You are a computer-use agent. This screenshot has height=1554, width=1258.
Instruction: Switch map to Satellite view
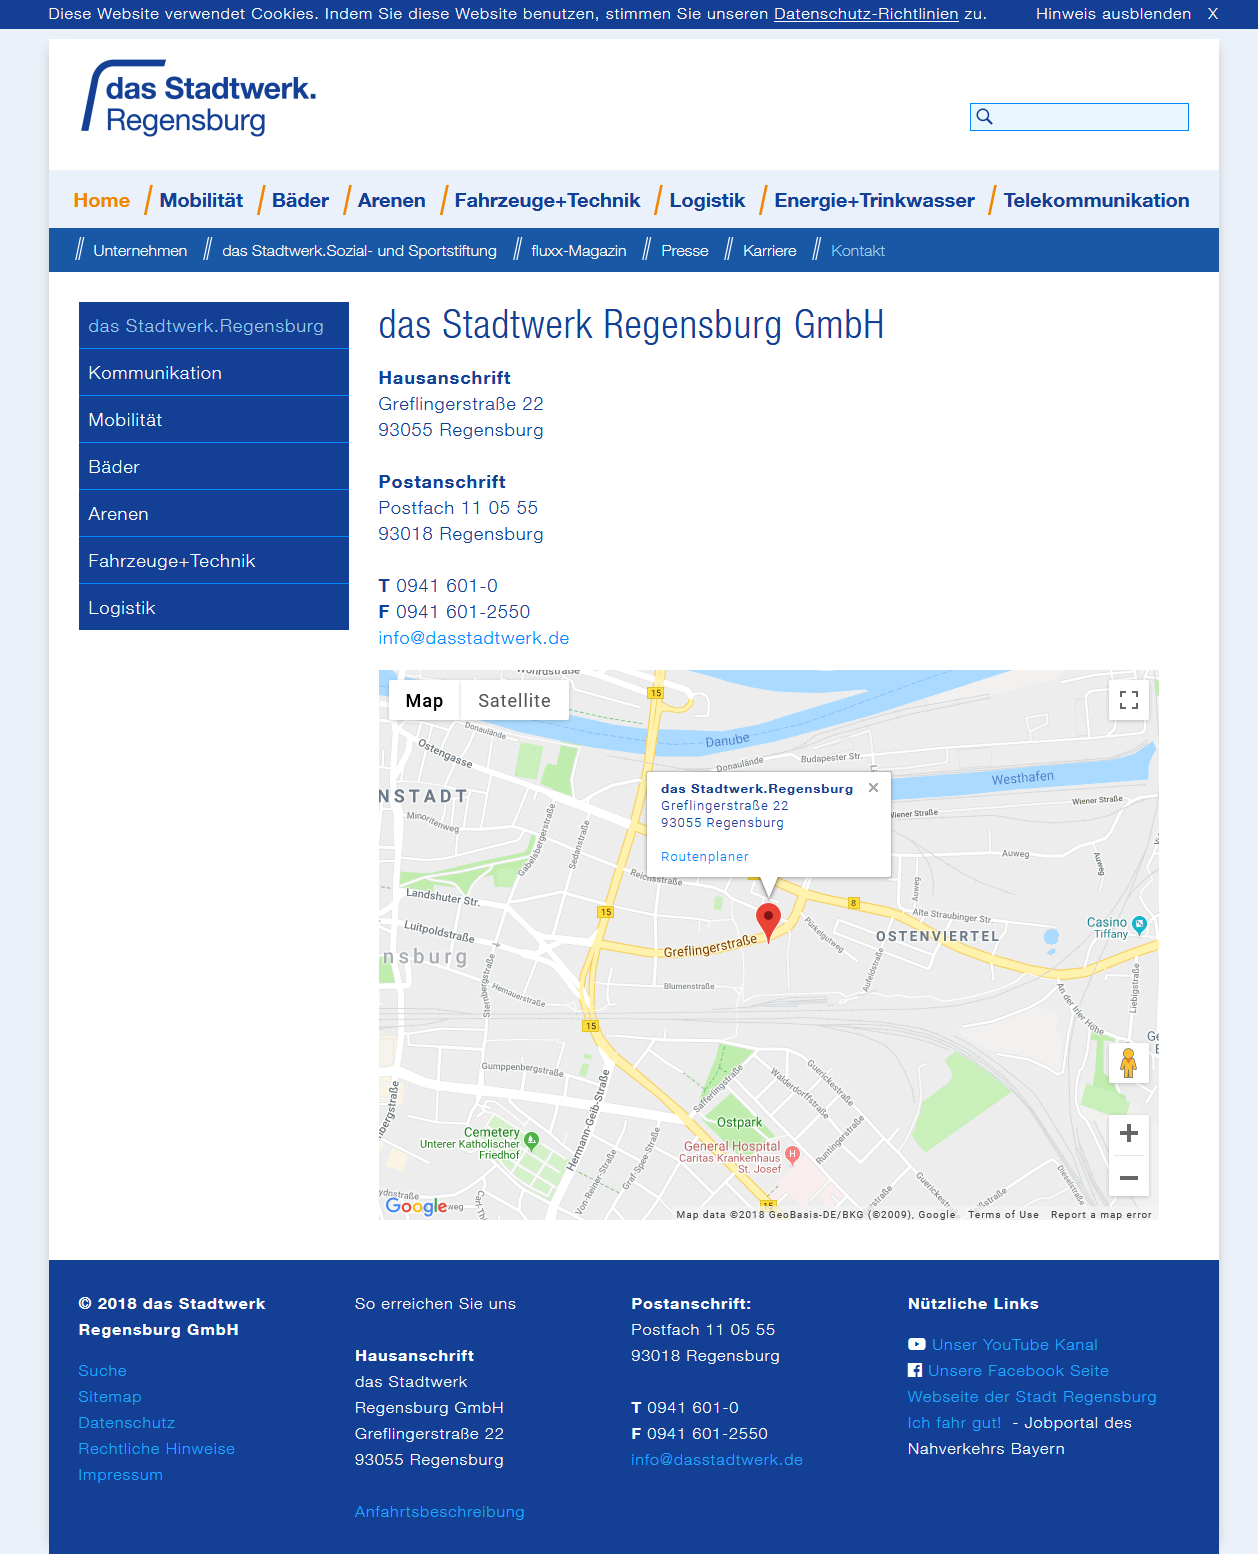(x=514, y=701)
